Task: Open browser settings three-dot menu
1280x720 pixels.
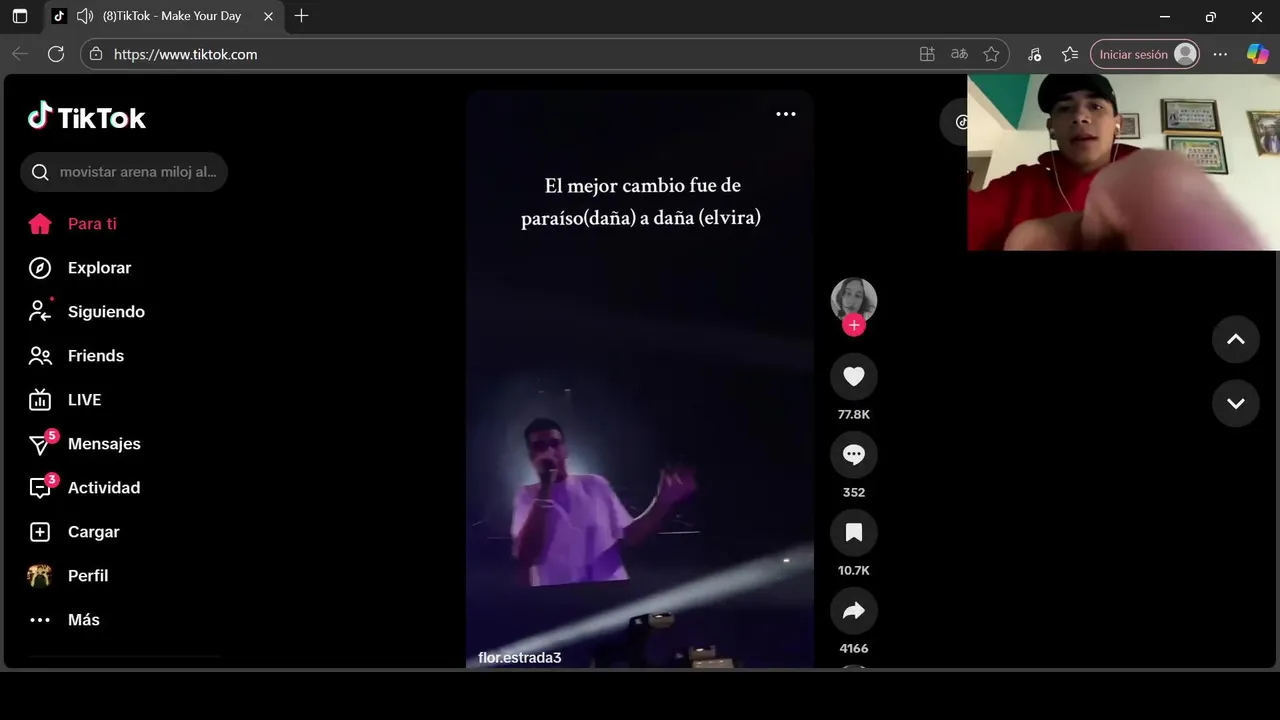Action: coord(1220,54)
